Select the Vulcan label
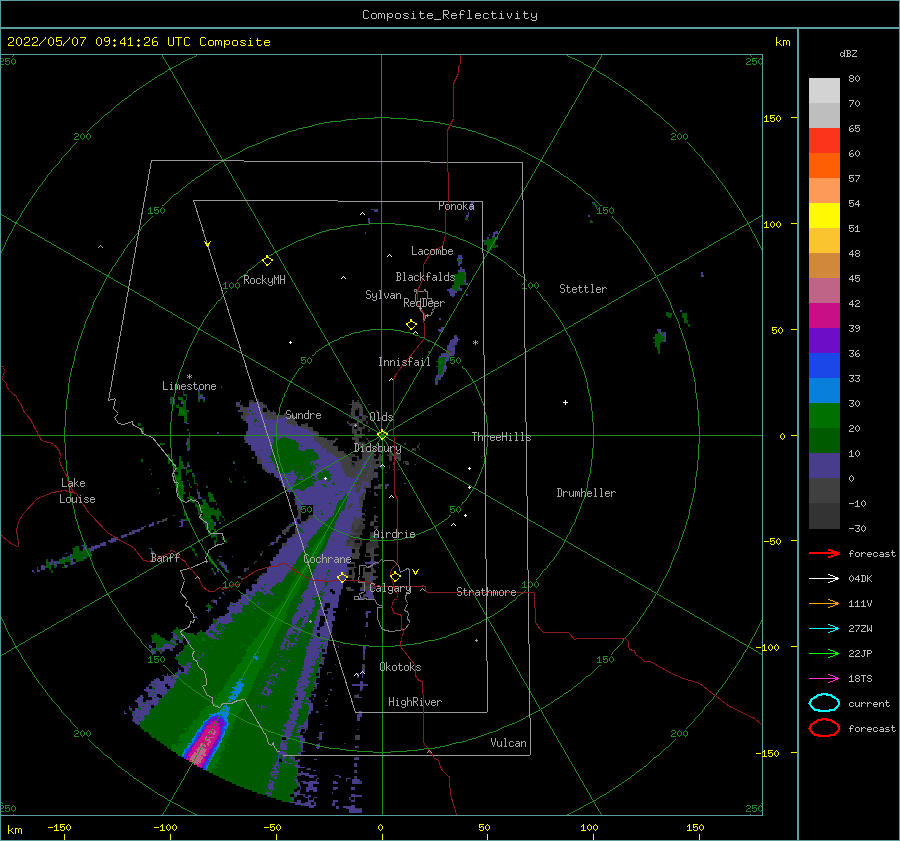 click(x=508, y=743)
